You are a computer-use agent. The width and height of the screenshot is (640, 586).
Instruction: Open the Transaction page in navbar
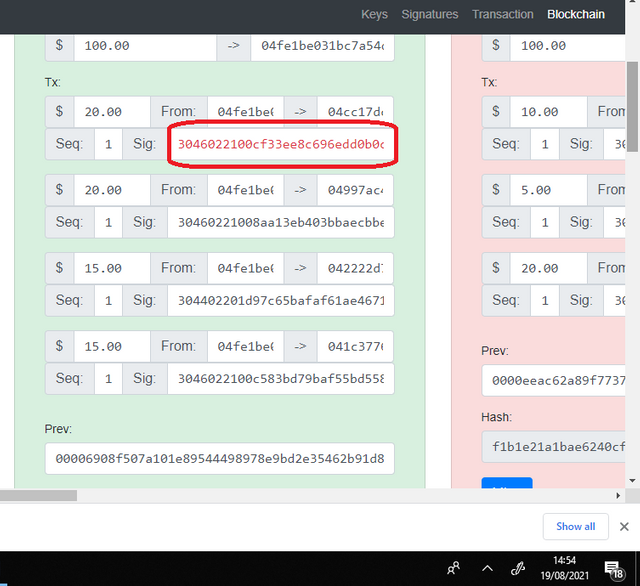coord(503,14)
